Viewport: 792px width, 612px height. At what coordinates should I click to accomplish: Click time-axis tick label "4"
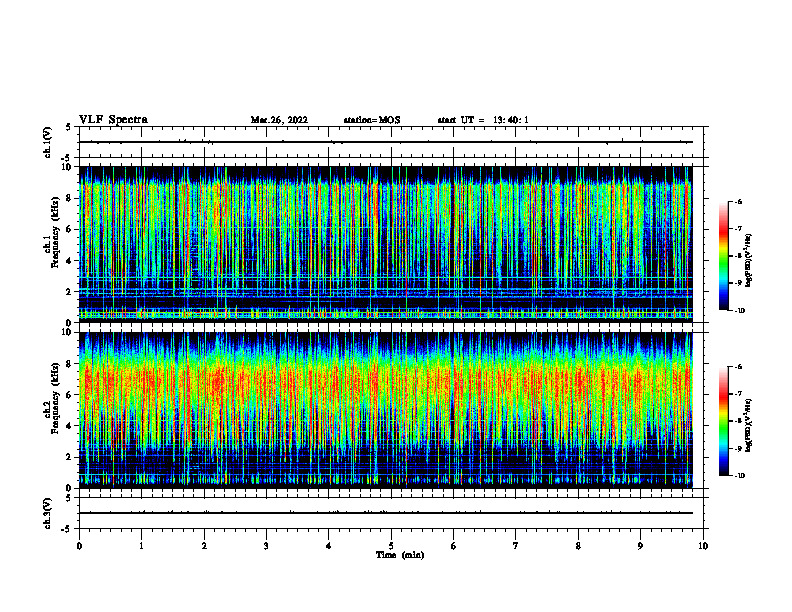point(329,546)
